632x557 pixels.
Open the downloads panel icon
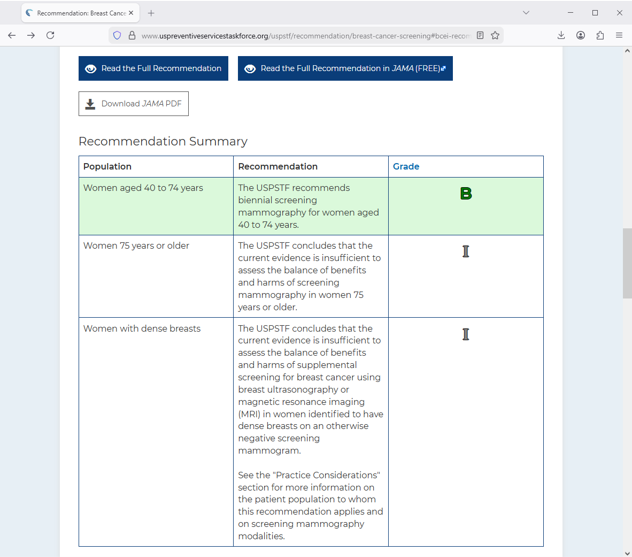[x=561, y=35]
